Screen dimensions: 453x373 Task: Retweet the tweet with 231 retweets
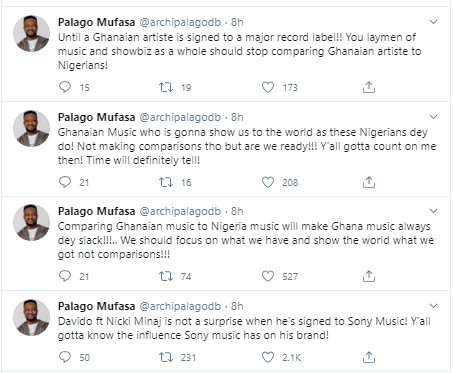[166, 357]
